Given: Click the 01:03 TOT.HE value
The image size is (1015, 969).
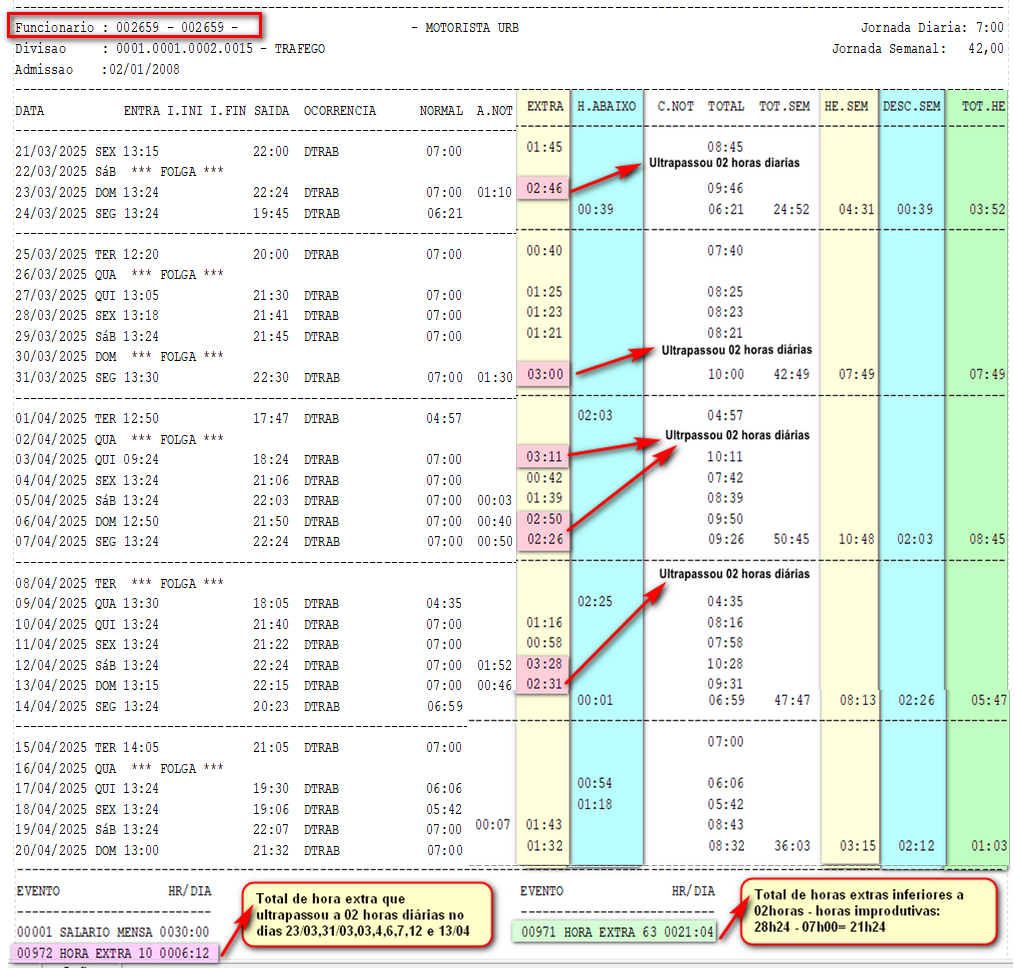Looking at the screenshot, I should pyautogui.click(x=989, y=846).
